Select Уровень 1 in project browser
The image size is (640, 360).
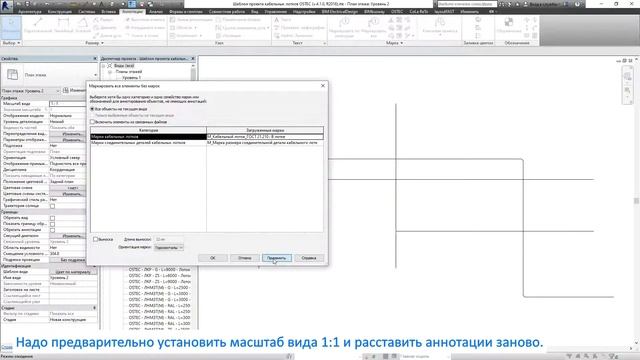(131, 78)
